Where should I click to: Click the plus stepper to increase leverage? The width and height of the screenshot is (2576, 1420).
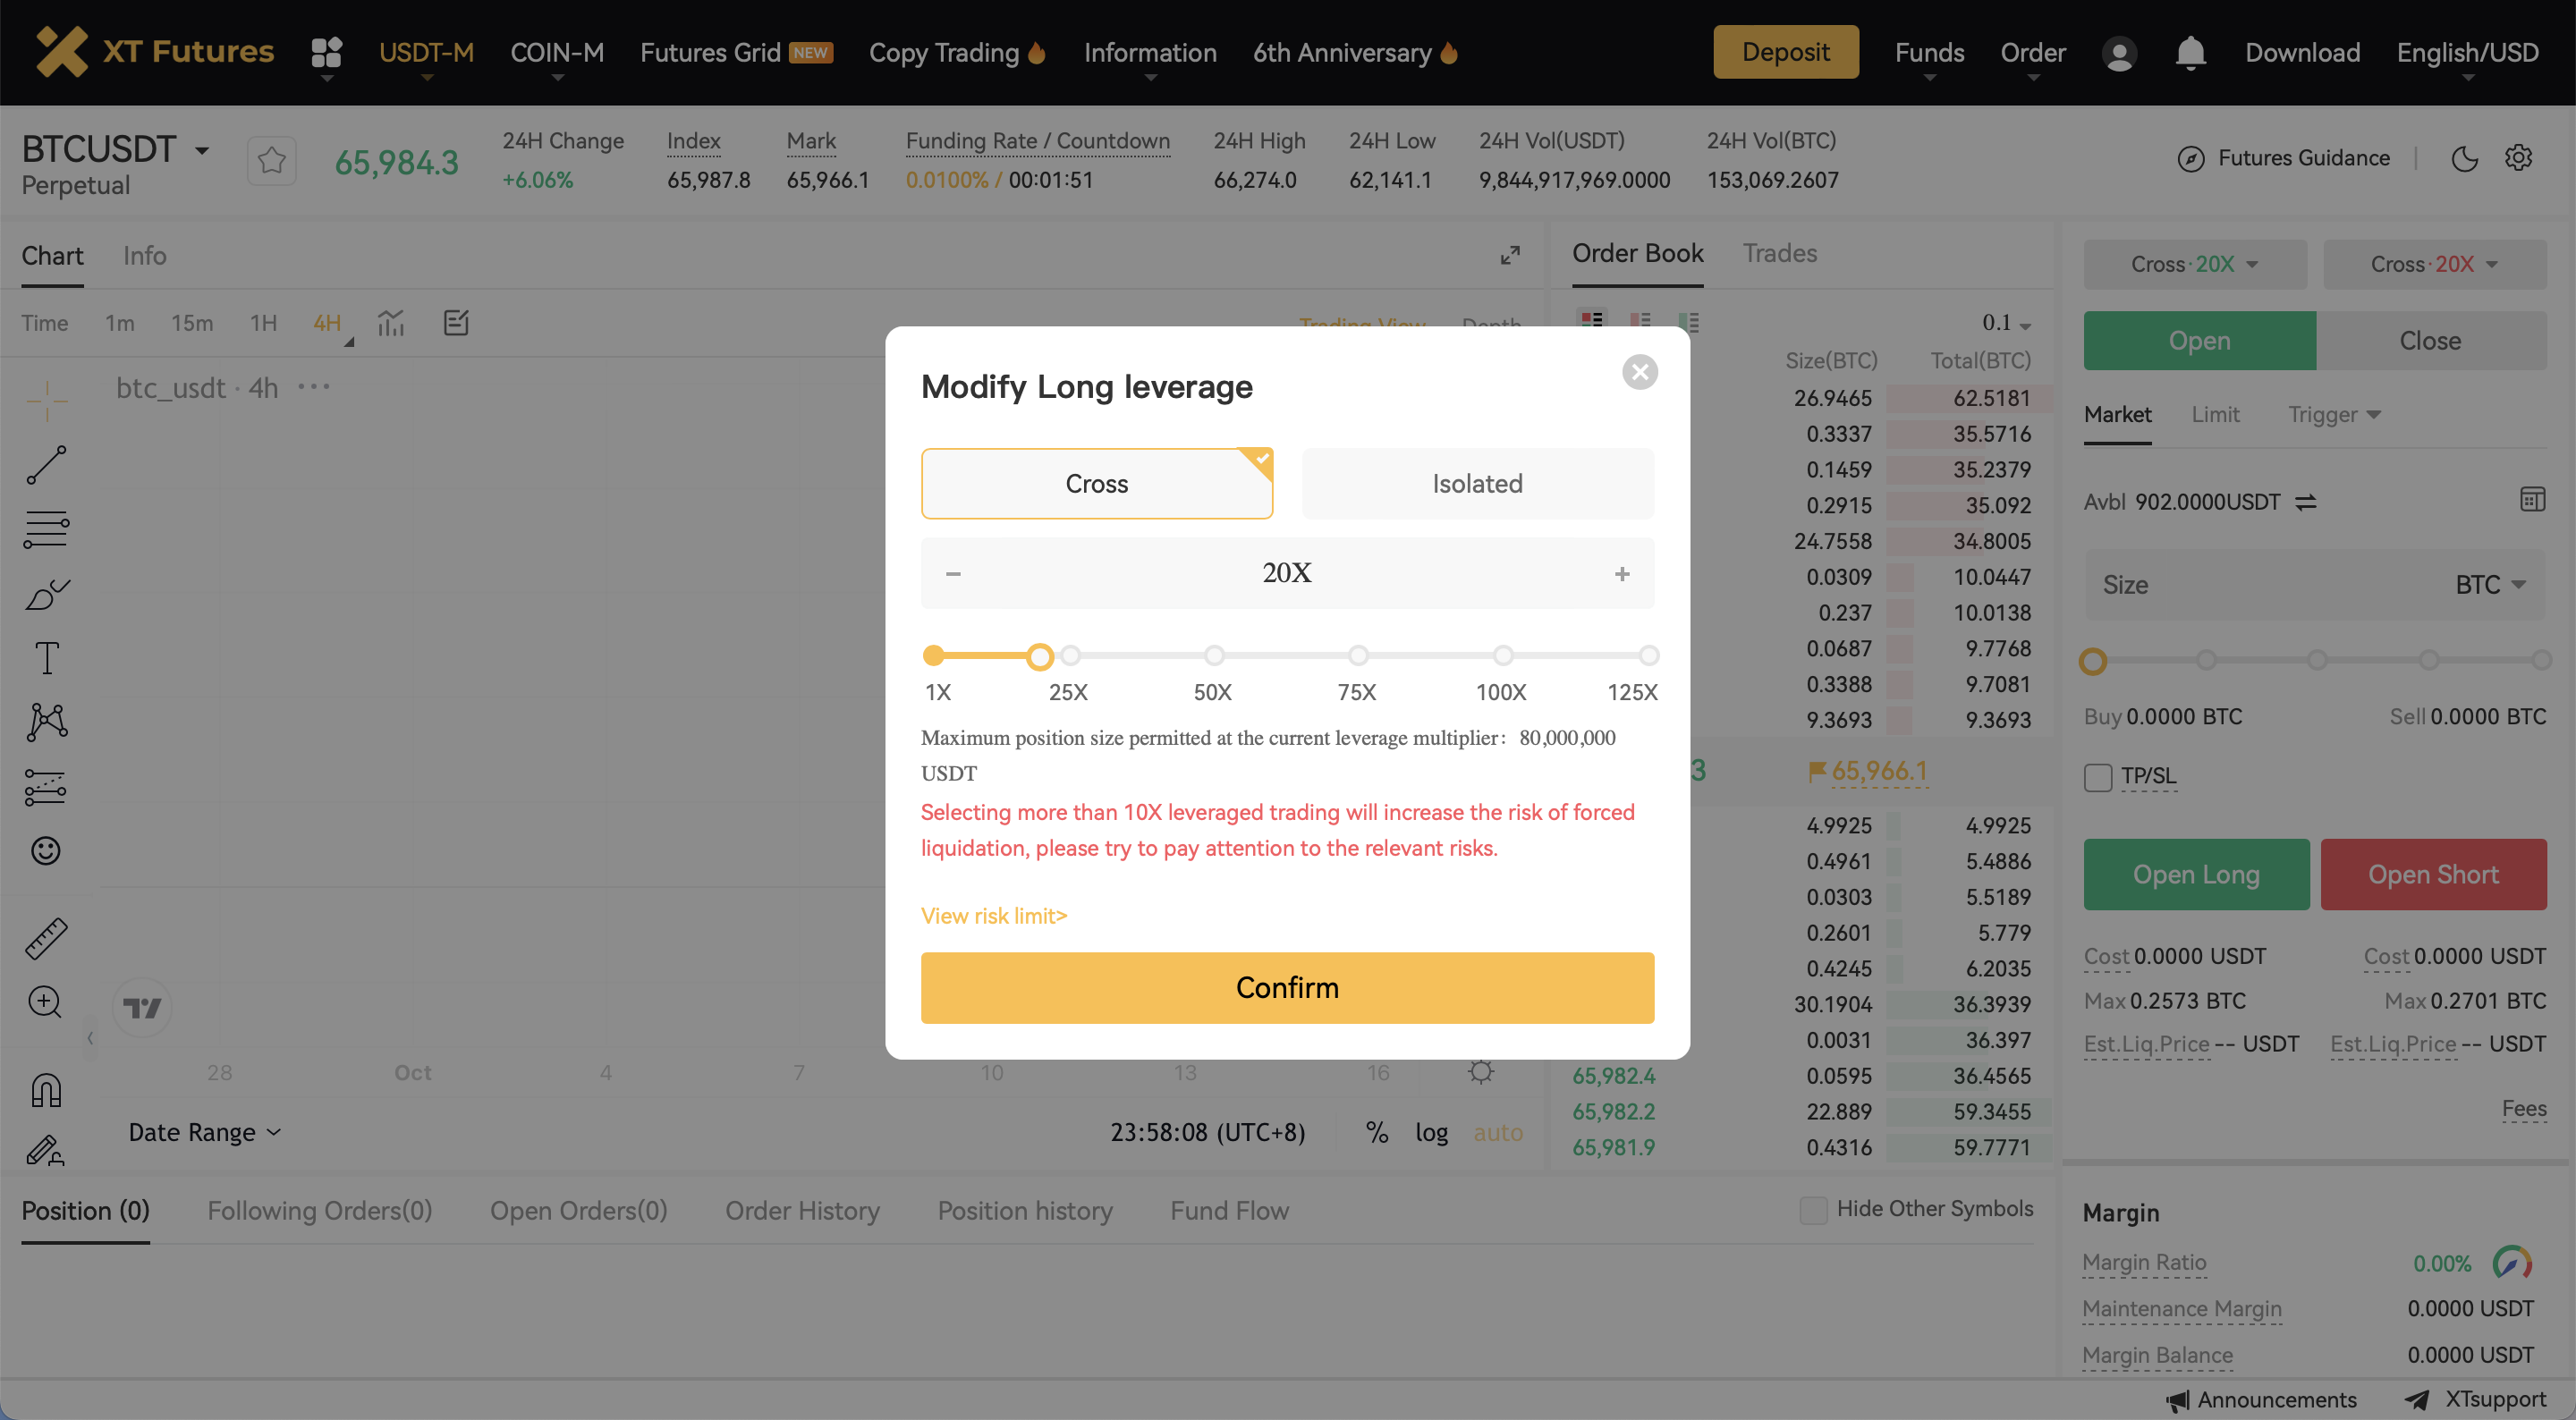coord(1621,573)
